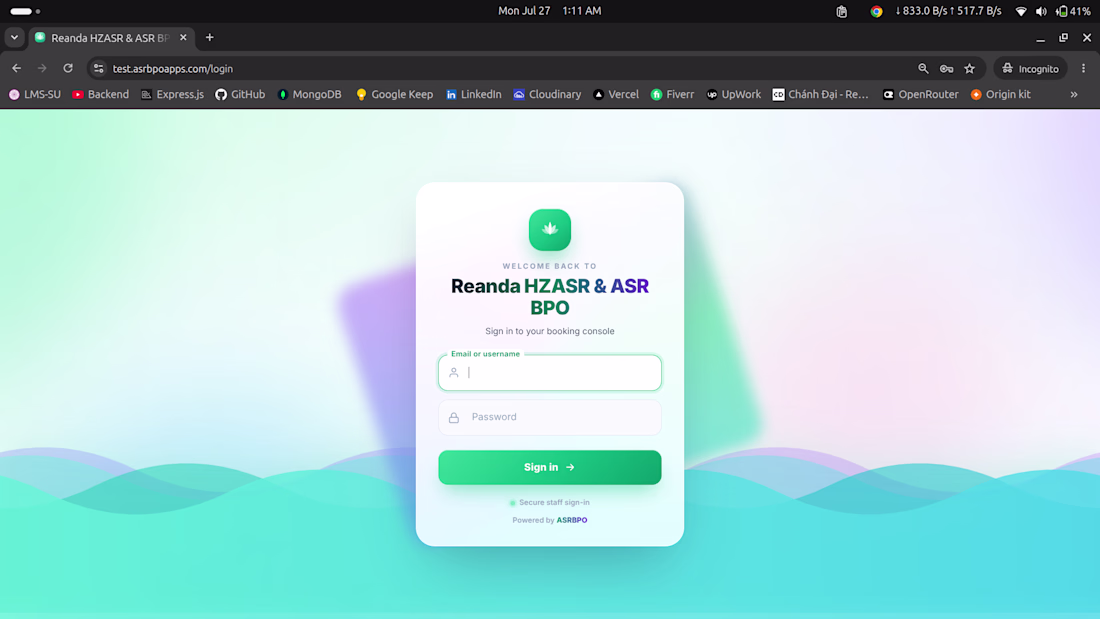Image resolution: width=1100 pixels, height=619 pixels.
Task: Open the battery 41% indicator
Action: [x=1073, y=11]
